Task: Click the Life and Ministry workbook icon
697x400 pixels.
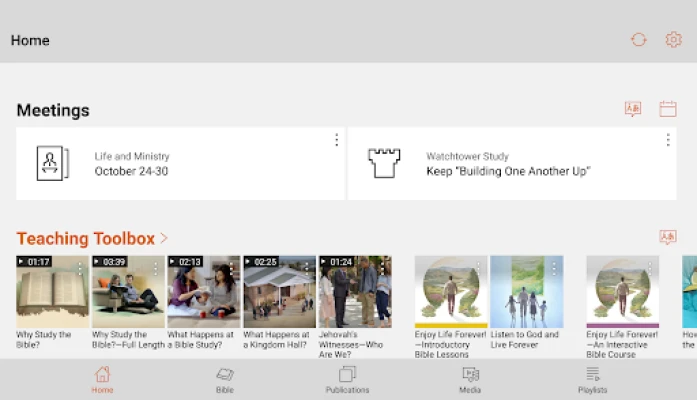Action: pyautogui.click(x=52, y=163)
